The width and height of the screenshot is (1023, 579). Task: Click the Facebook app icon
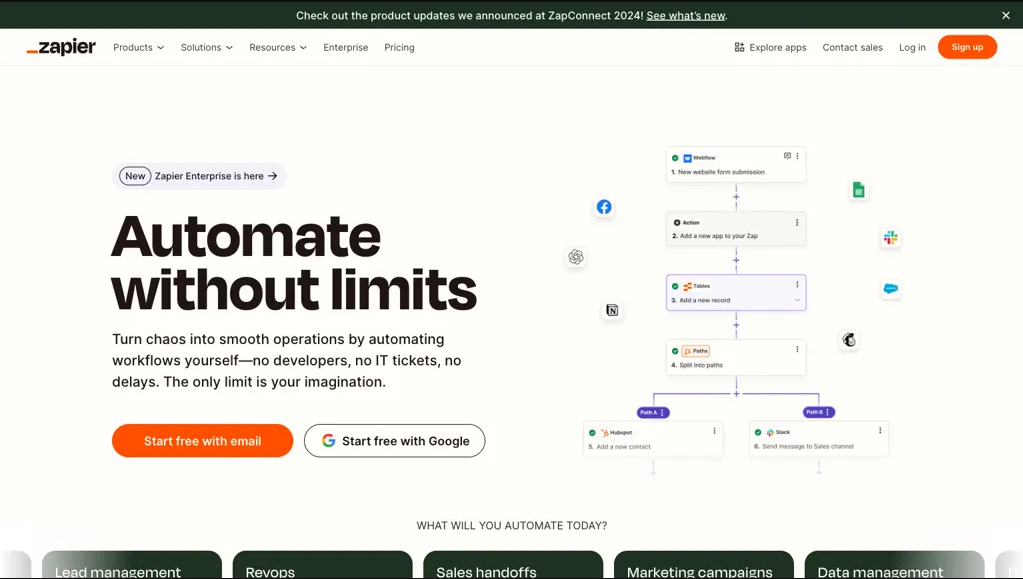(604, 207)
